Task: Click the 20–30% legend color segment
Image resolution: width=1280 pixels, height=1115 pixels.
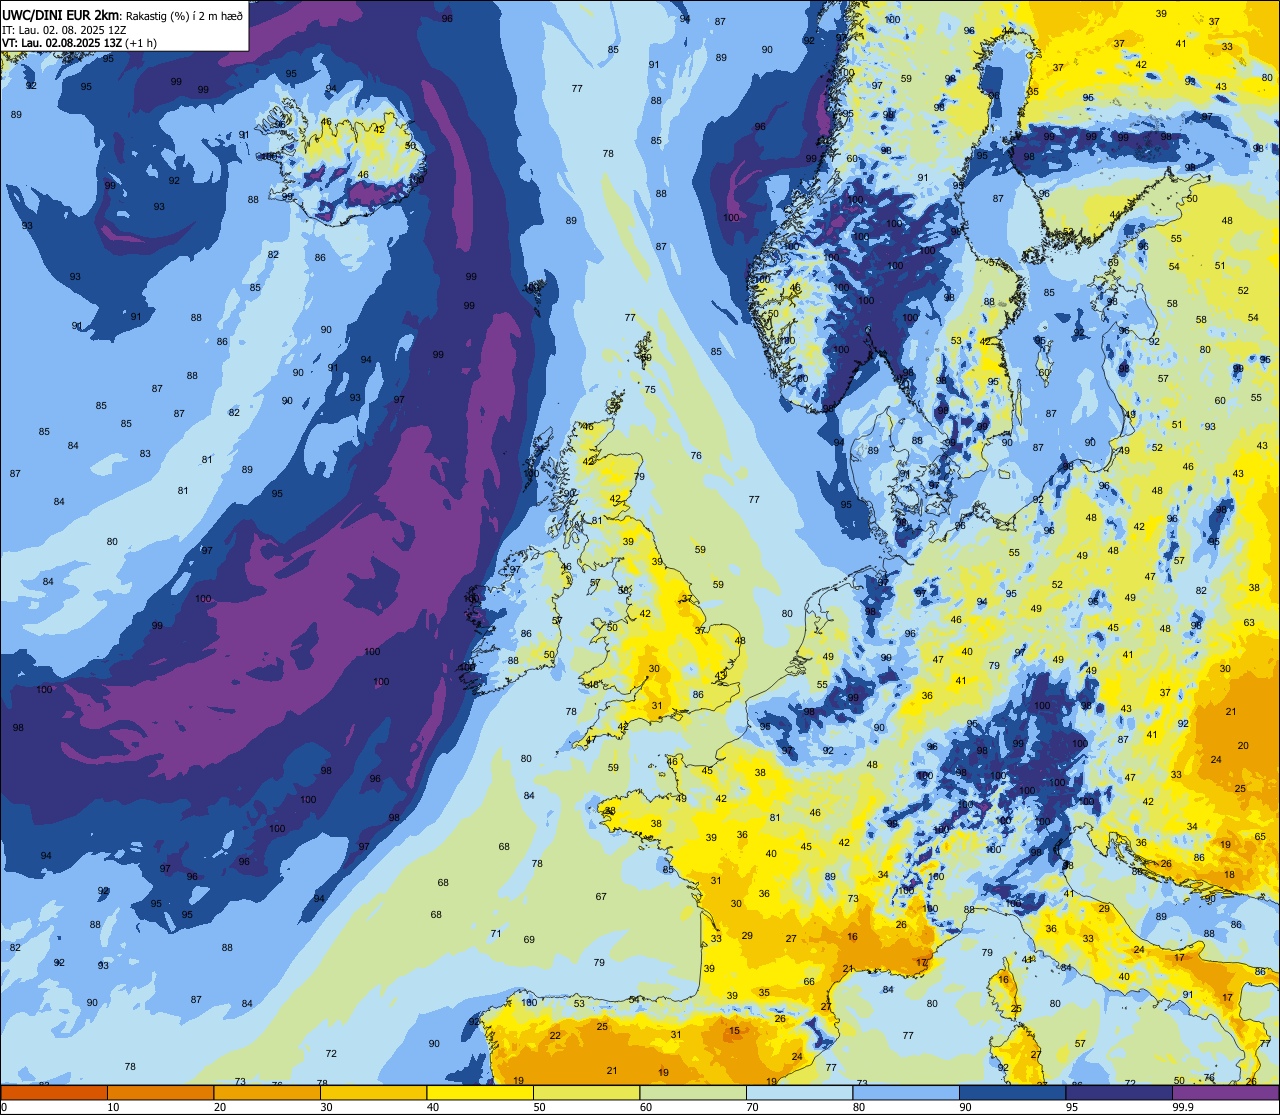Action: 267,1092
